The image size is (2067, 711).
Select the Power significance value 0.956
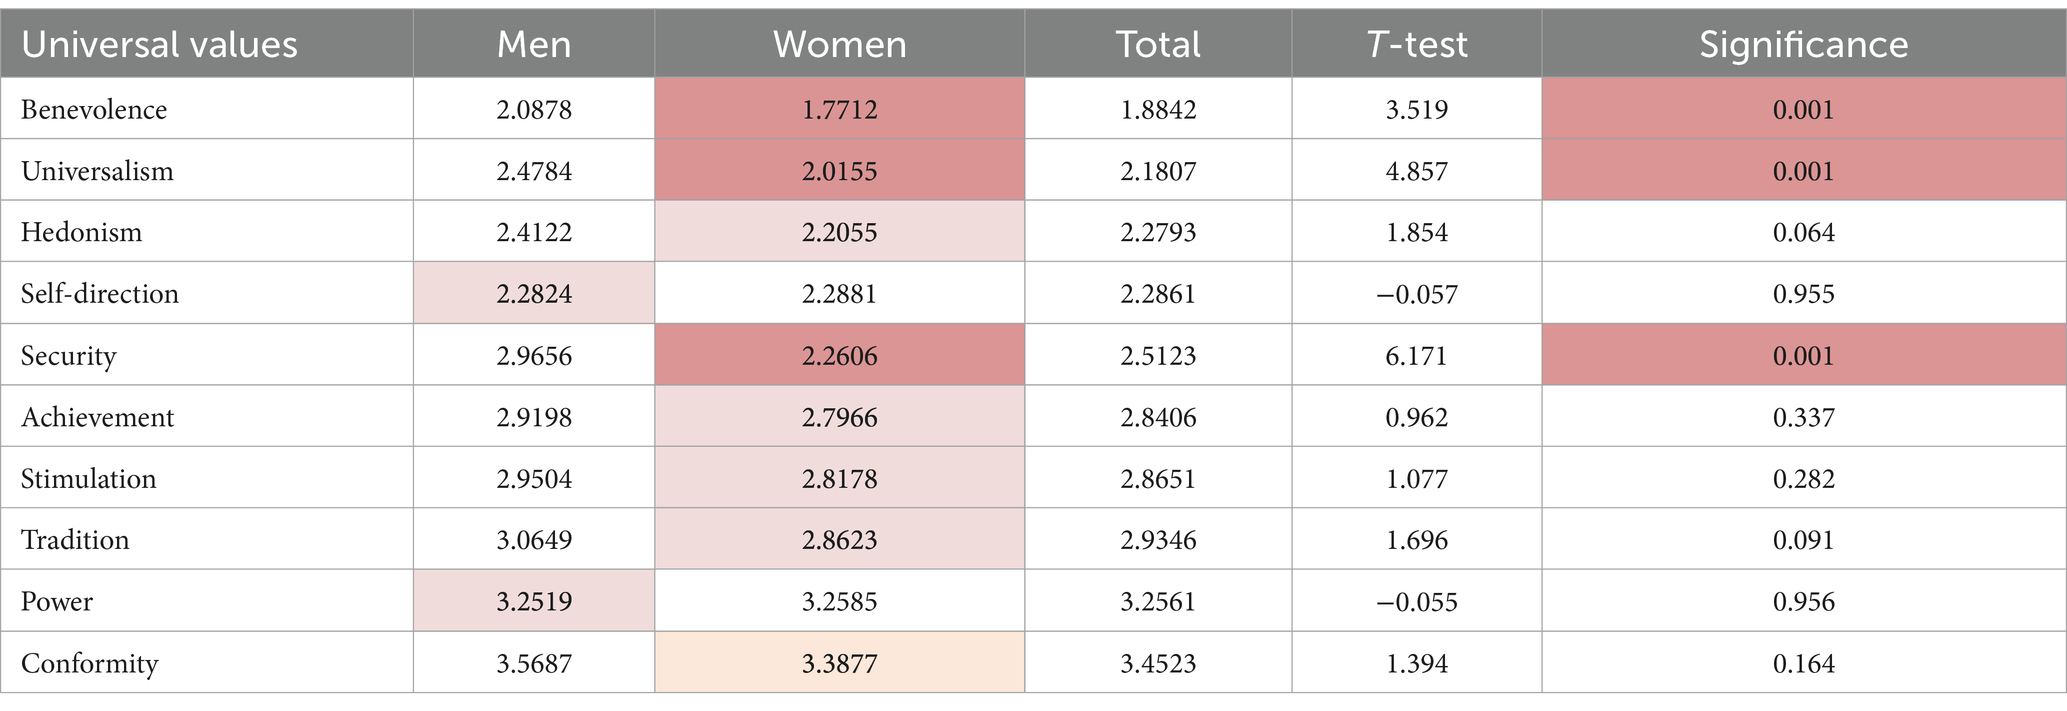click(x=1804, y=602)
